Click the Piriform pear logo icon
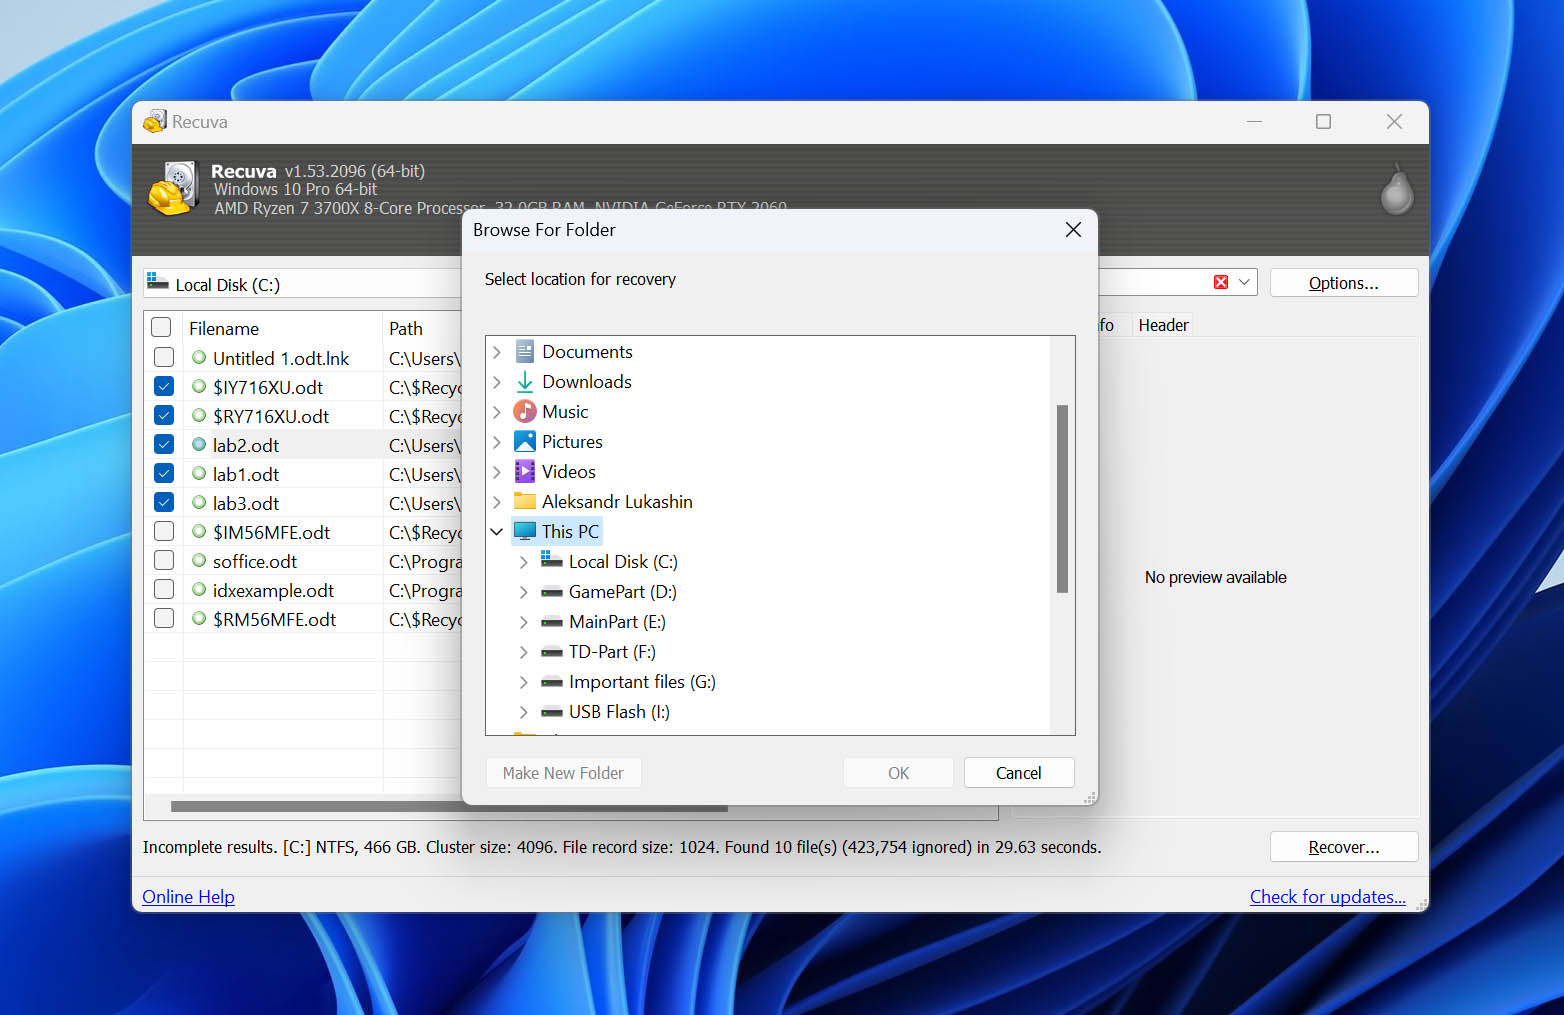 [1397, 190]
